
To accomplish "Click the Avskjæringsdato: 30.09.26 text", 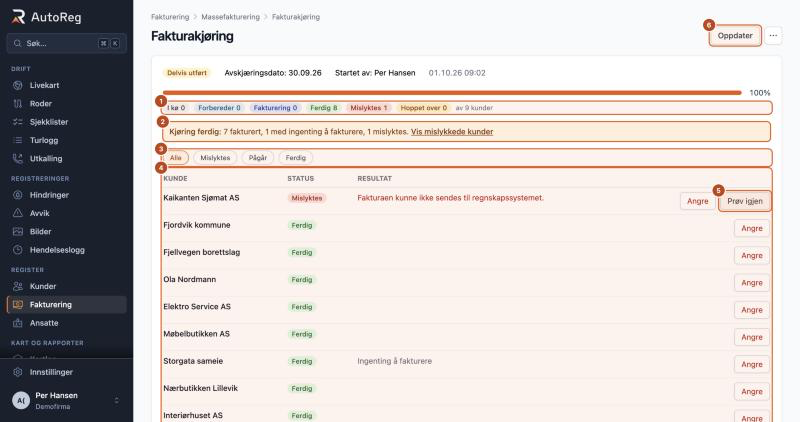I will click(273, 73).
